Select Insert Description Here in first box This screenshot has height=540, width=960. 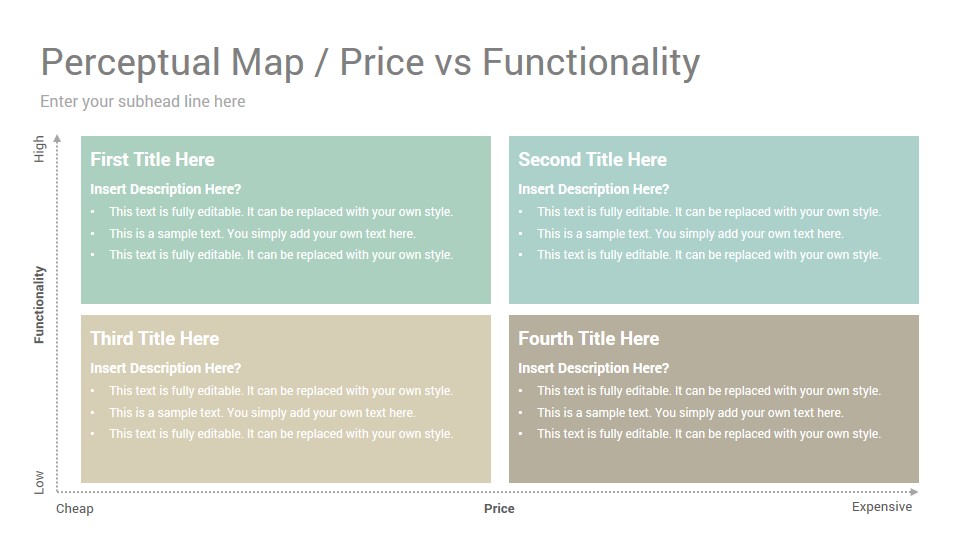coord(165,189)
